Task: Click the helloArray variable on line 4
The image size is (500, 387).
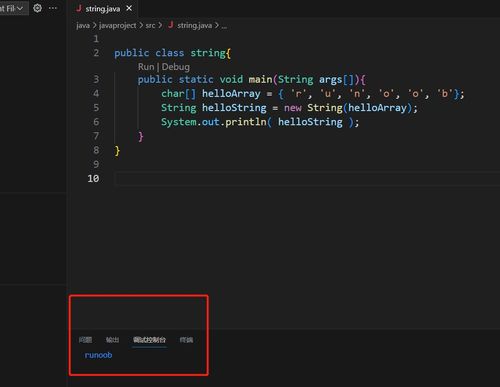Action: (x=231, y=94)
